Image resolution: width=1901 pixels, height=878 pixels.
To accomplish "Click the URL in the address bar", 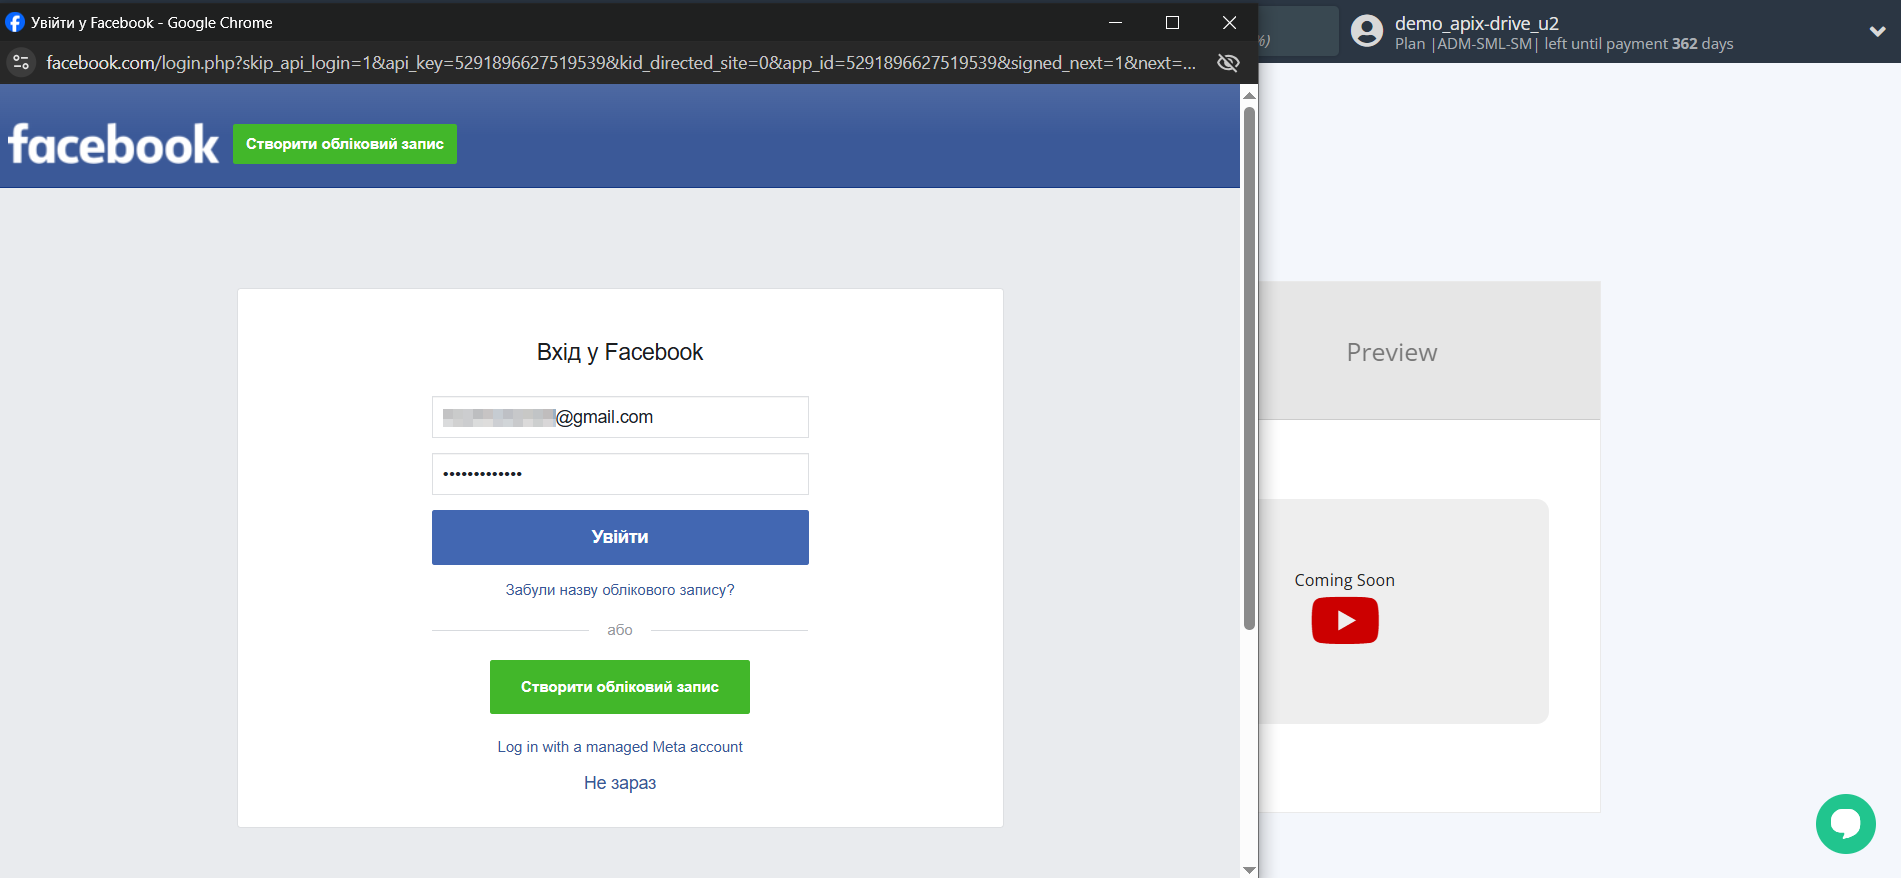I will pos(620,62).
